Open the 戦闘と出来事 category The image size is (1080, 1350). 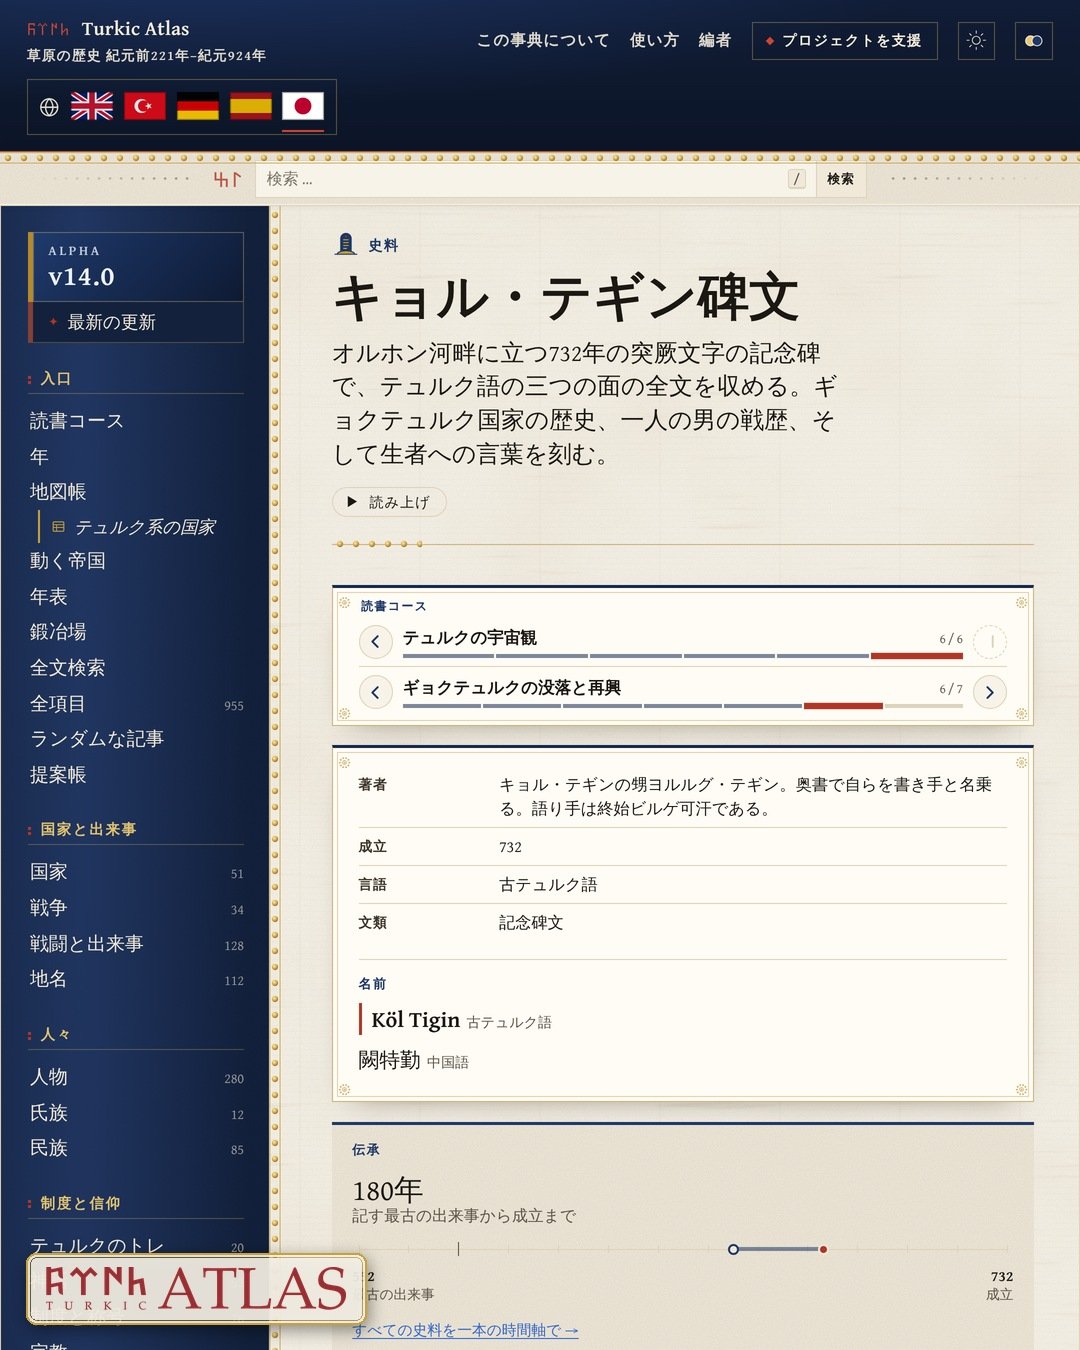point(137,944)
